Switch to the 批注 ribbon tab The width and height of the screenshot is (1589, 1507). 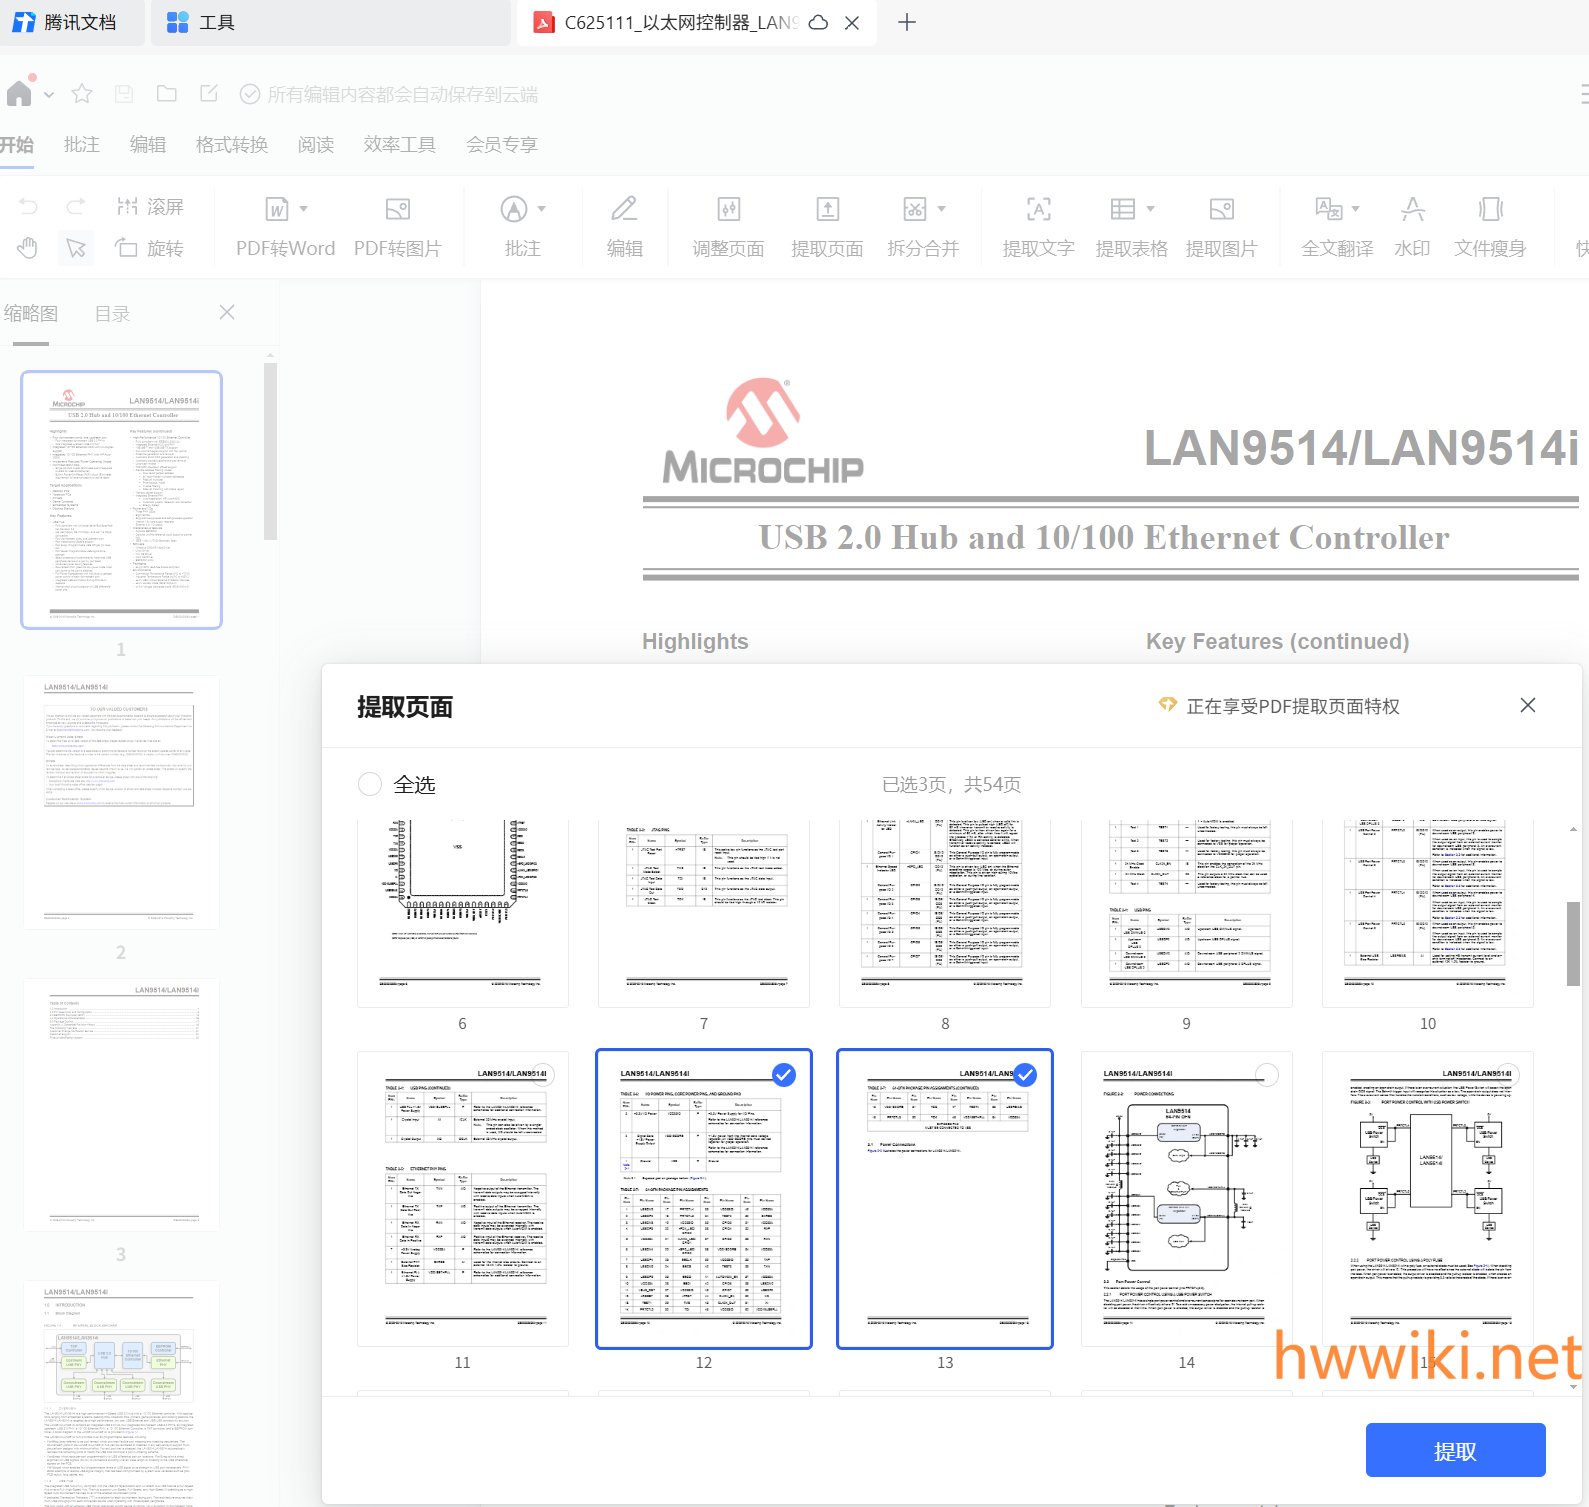click(x=81, y=145)
